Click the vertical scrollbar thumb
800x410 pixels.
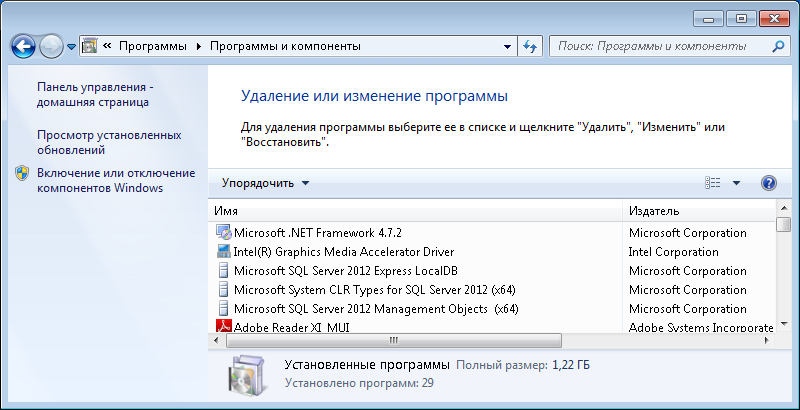[x=783, y=225]
